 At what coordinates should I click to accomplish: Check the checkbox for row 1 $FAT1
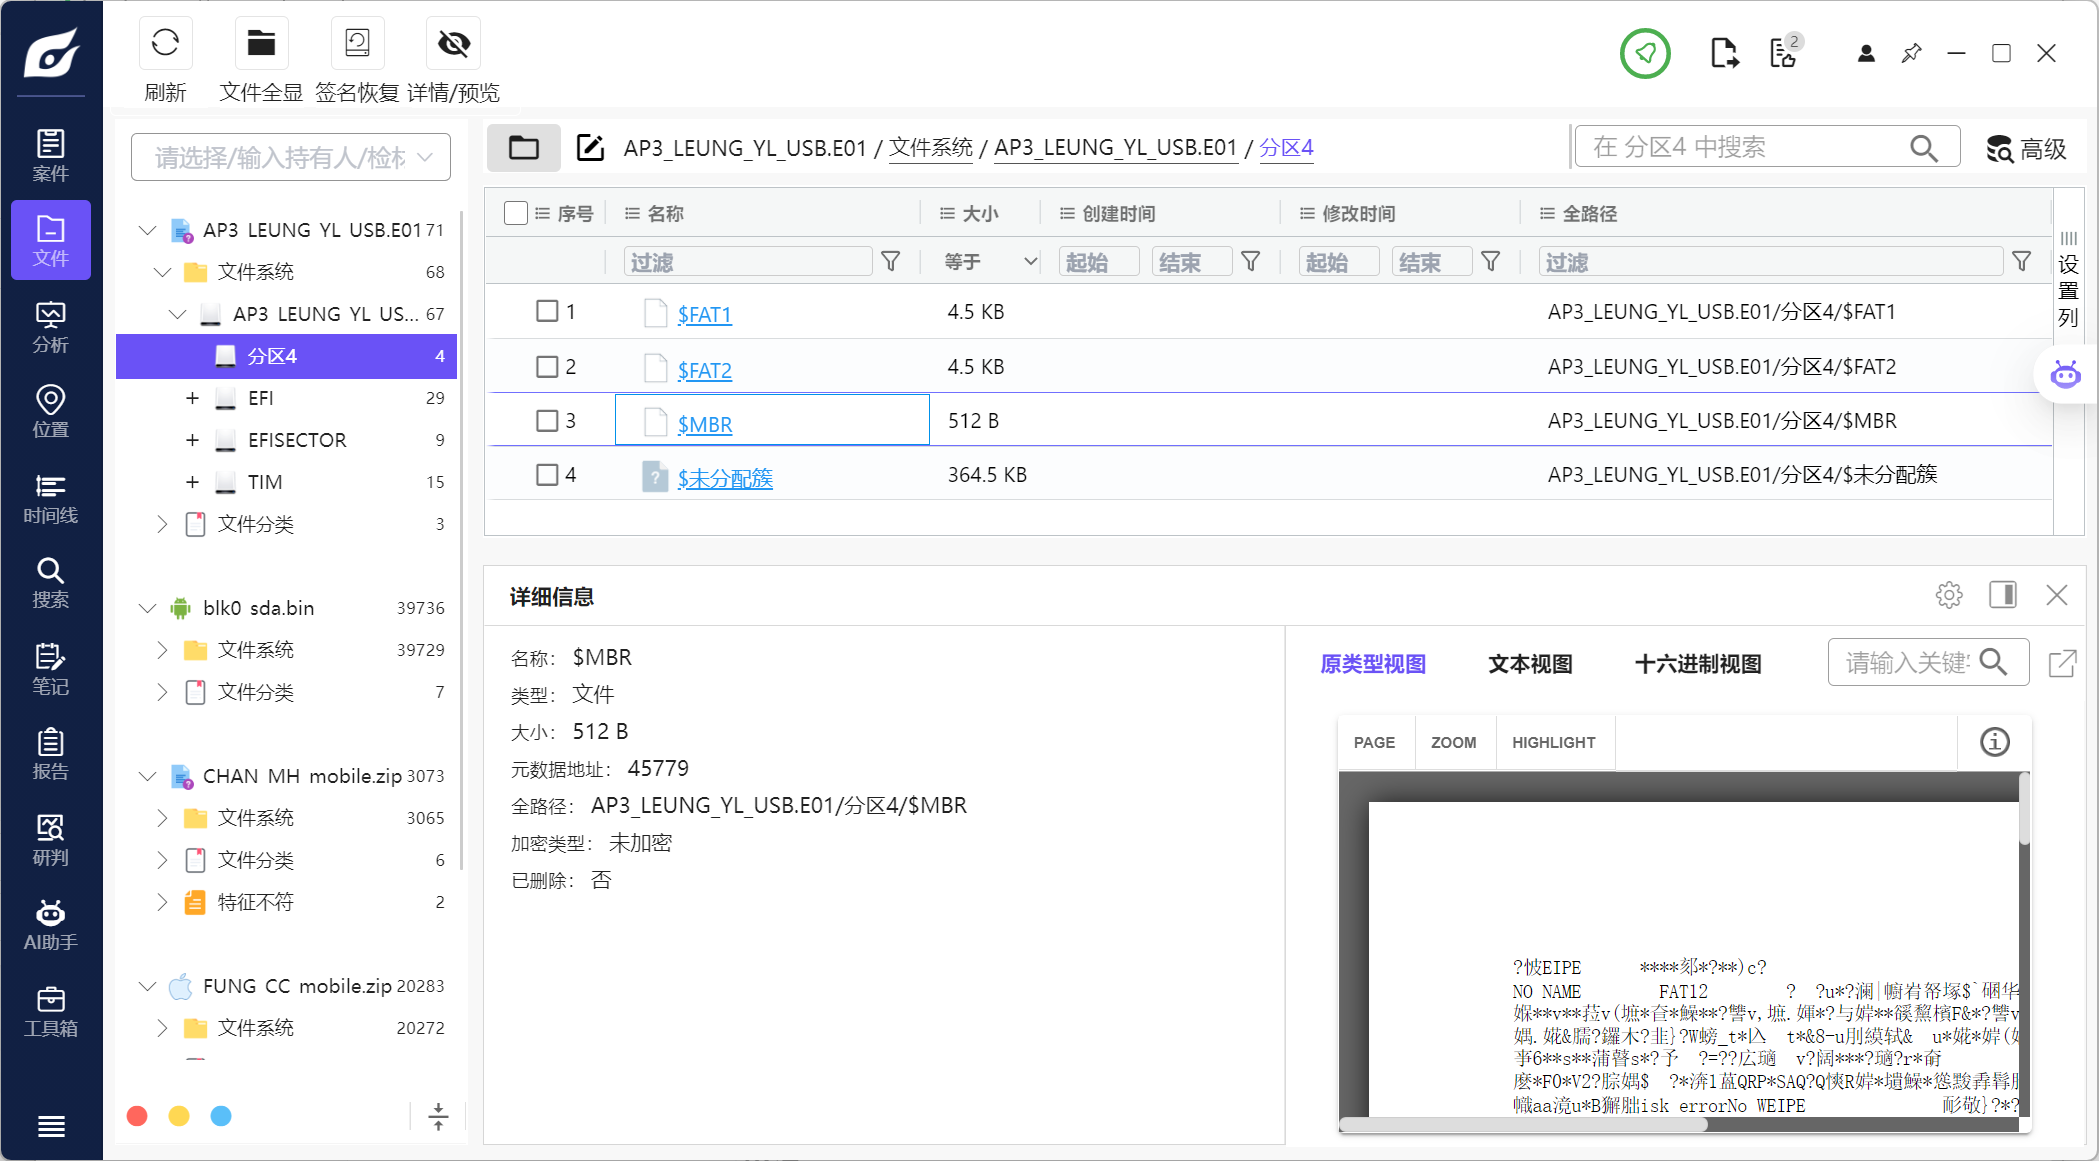tap(547, 311)
